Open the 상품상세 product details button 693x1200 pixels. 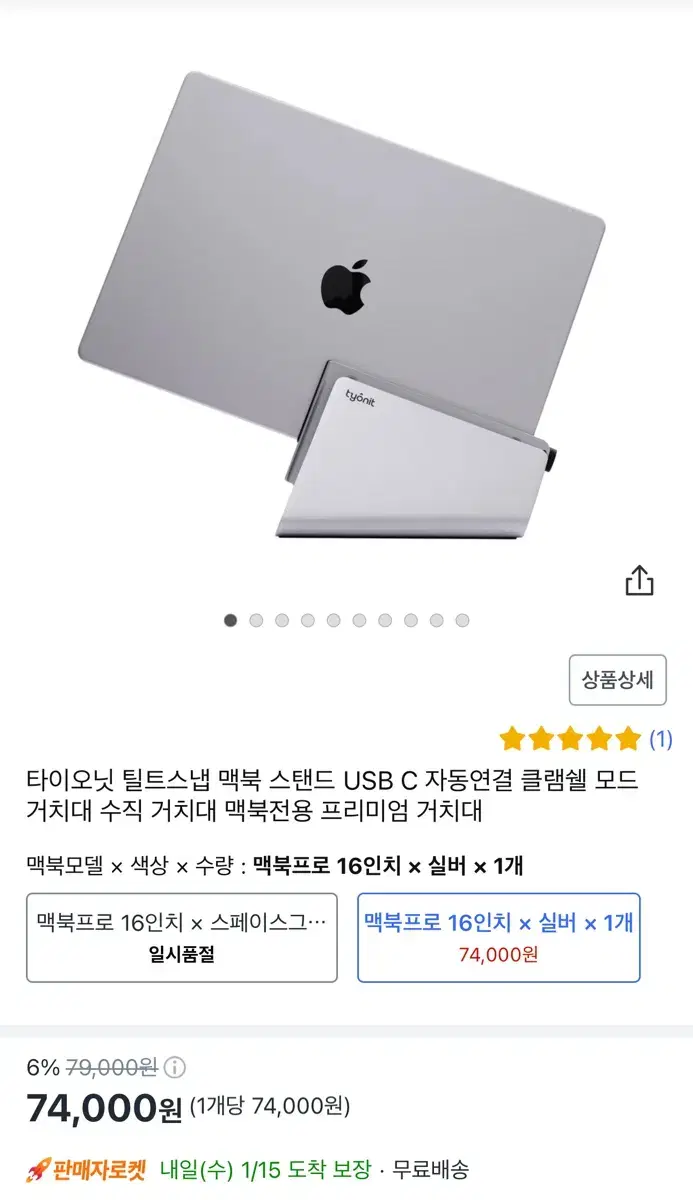617,681
